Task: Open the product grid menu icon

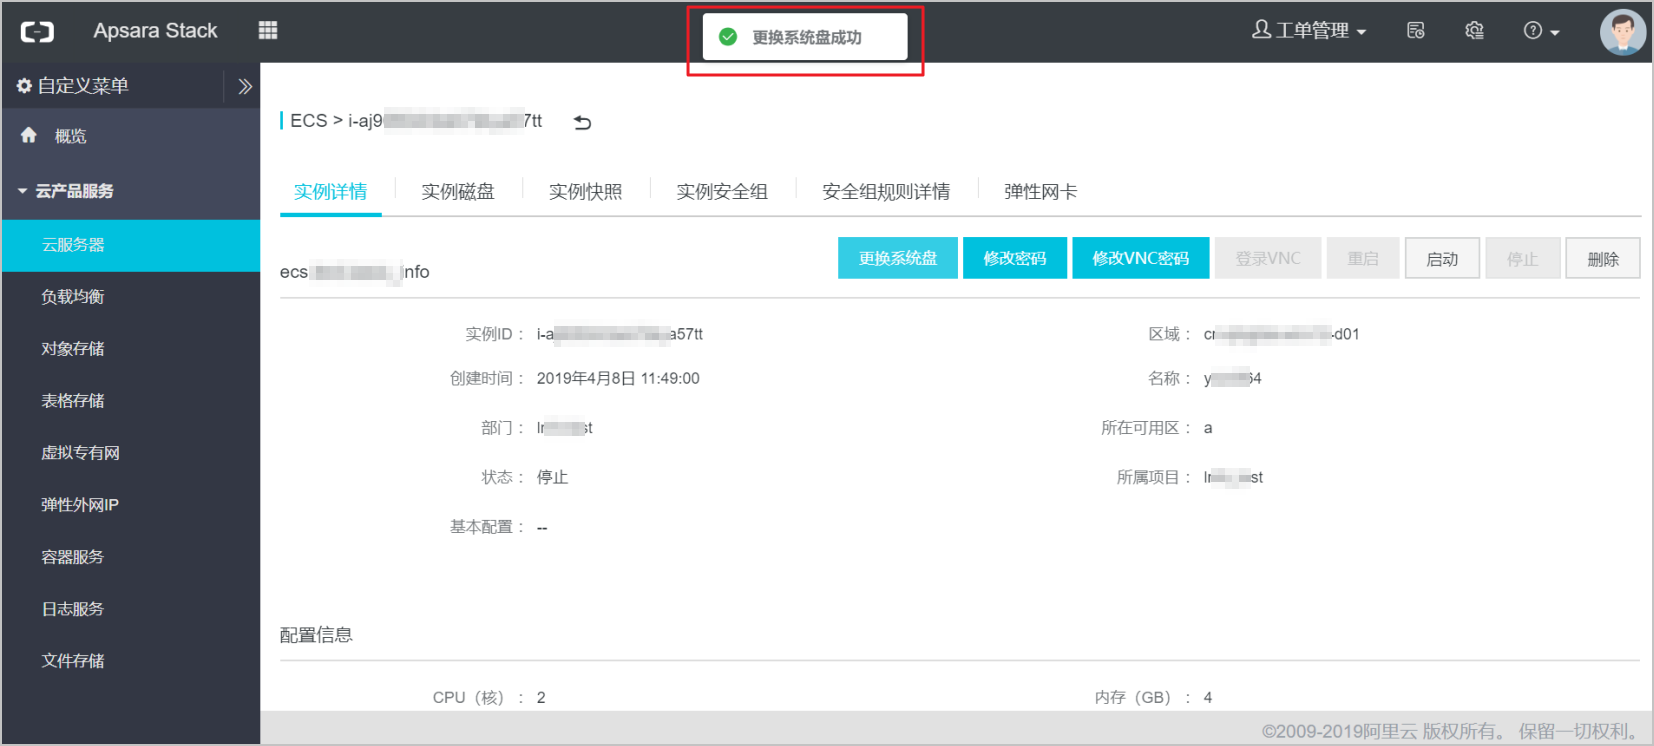Action: tap(267, 30)
